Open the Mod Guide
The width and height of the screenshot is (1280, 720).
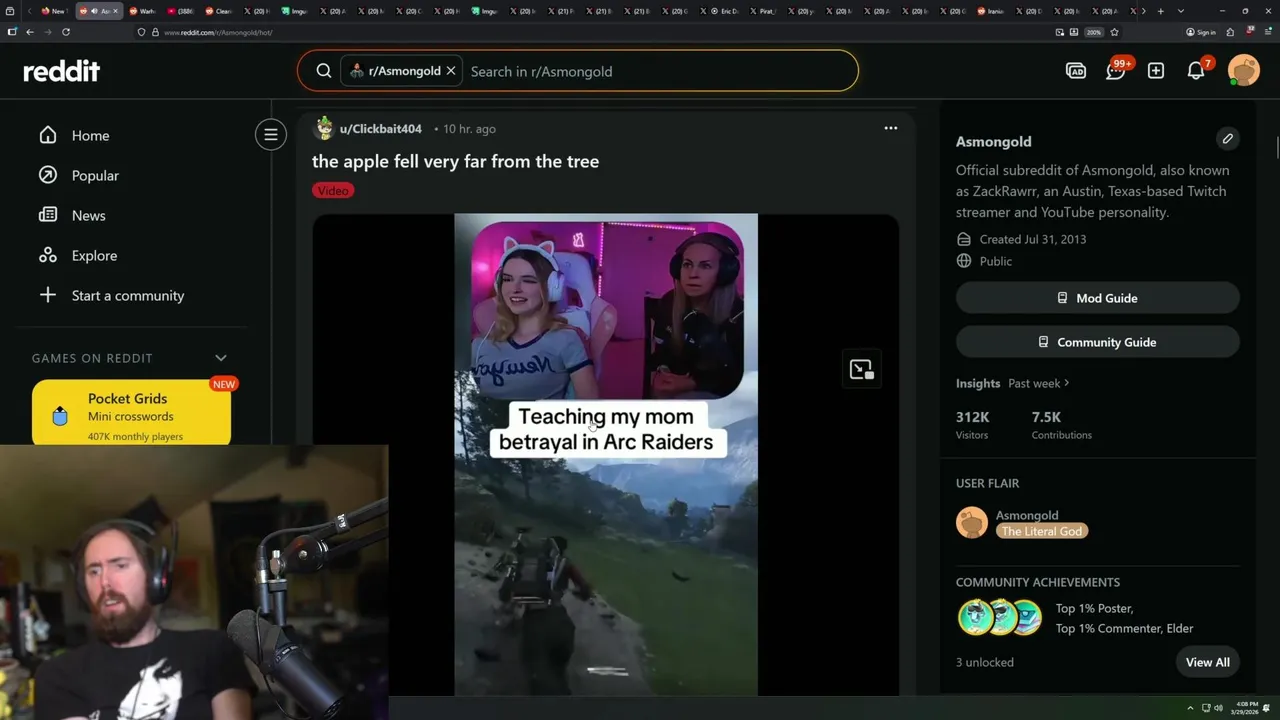click(x=1097, y=298)
